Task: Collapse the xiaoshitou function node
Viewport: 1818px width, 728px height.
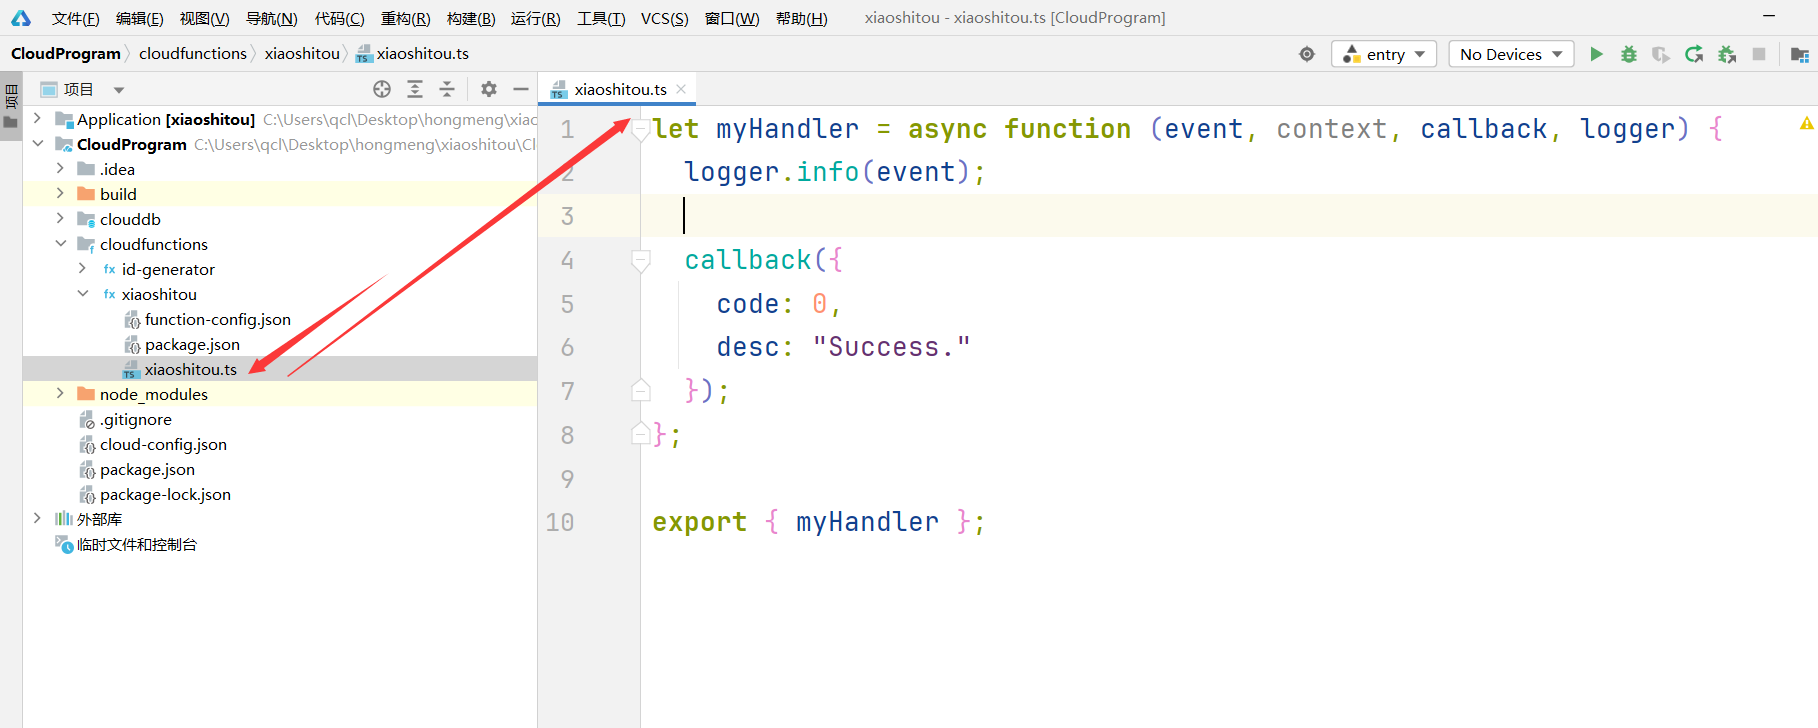Action: pyautogui.click(x=83, y=294)
